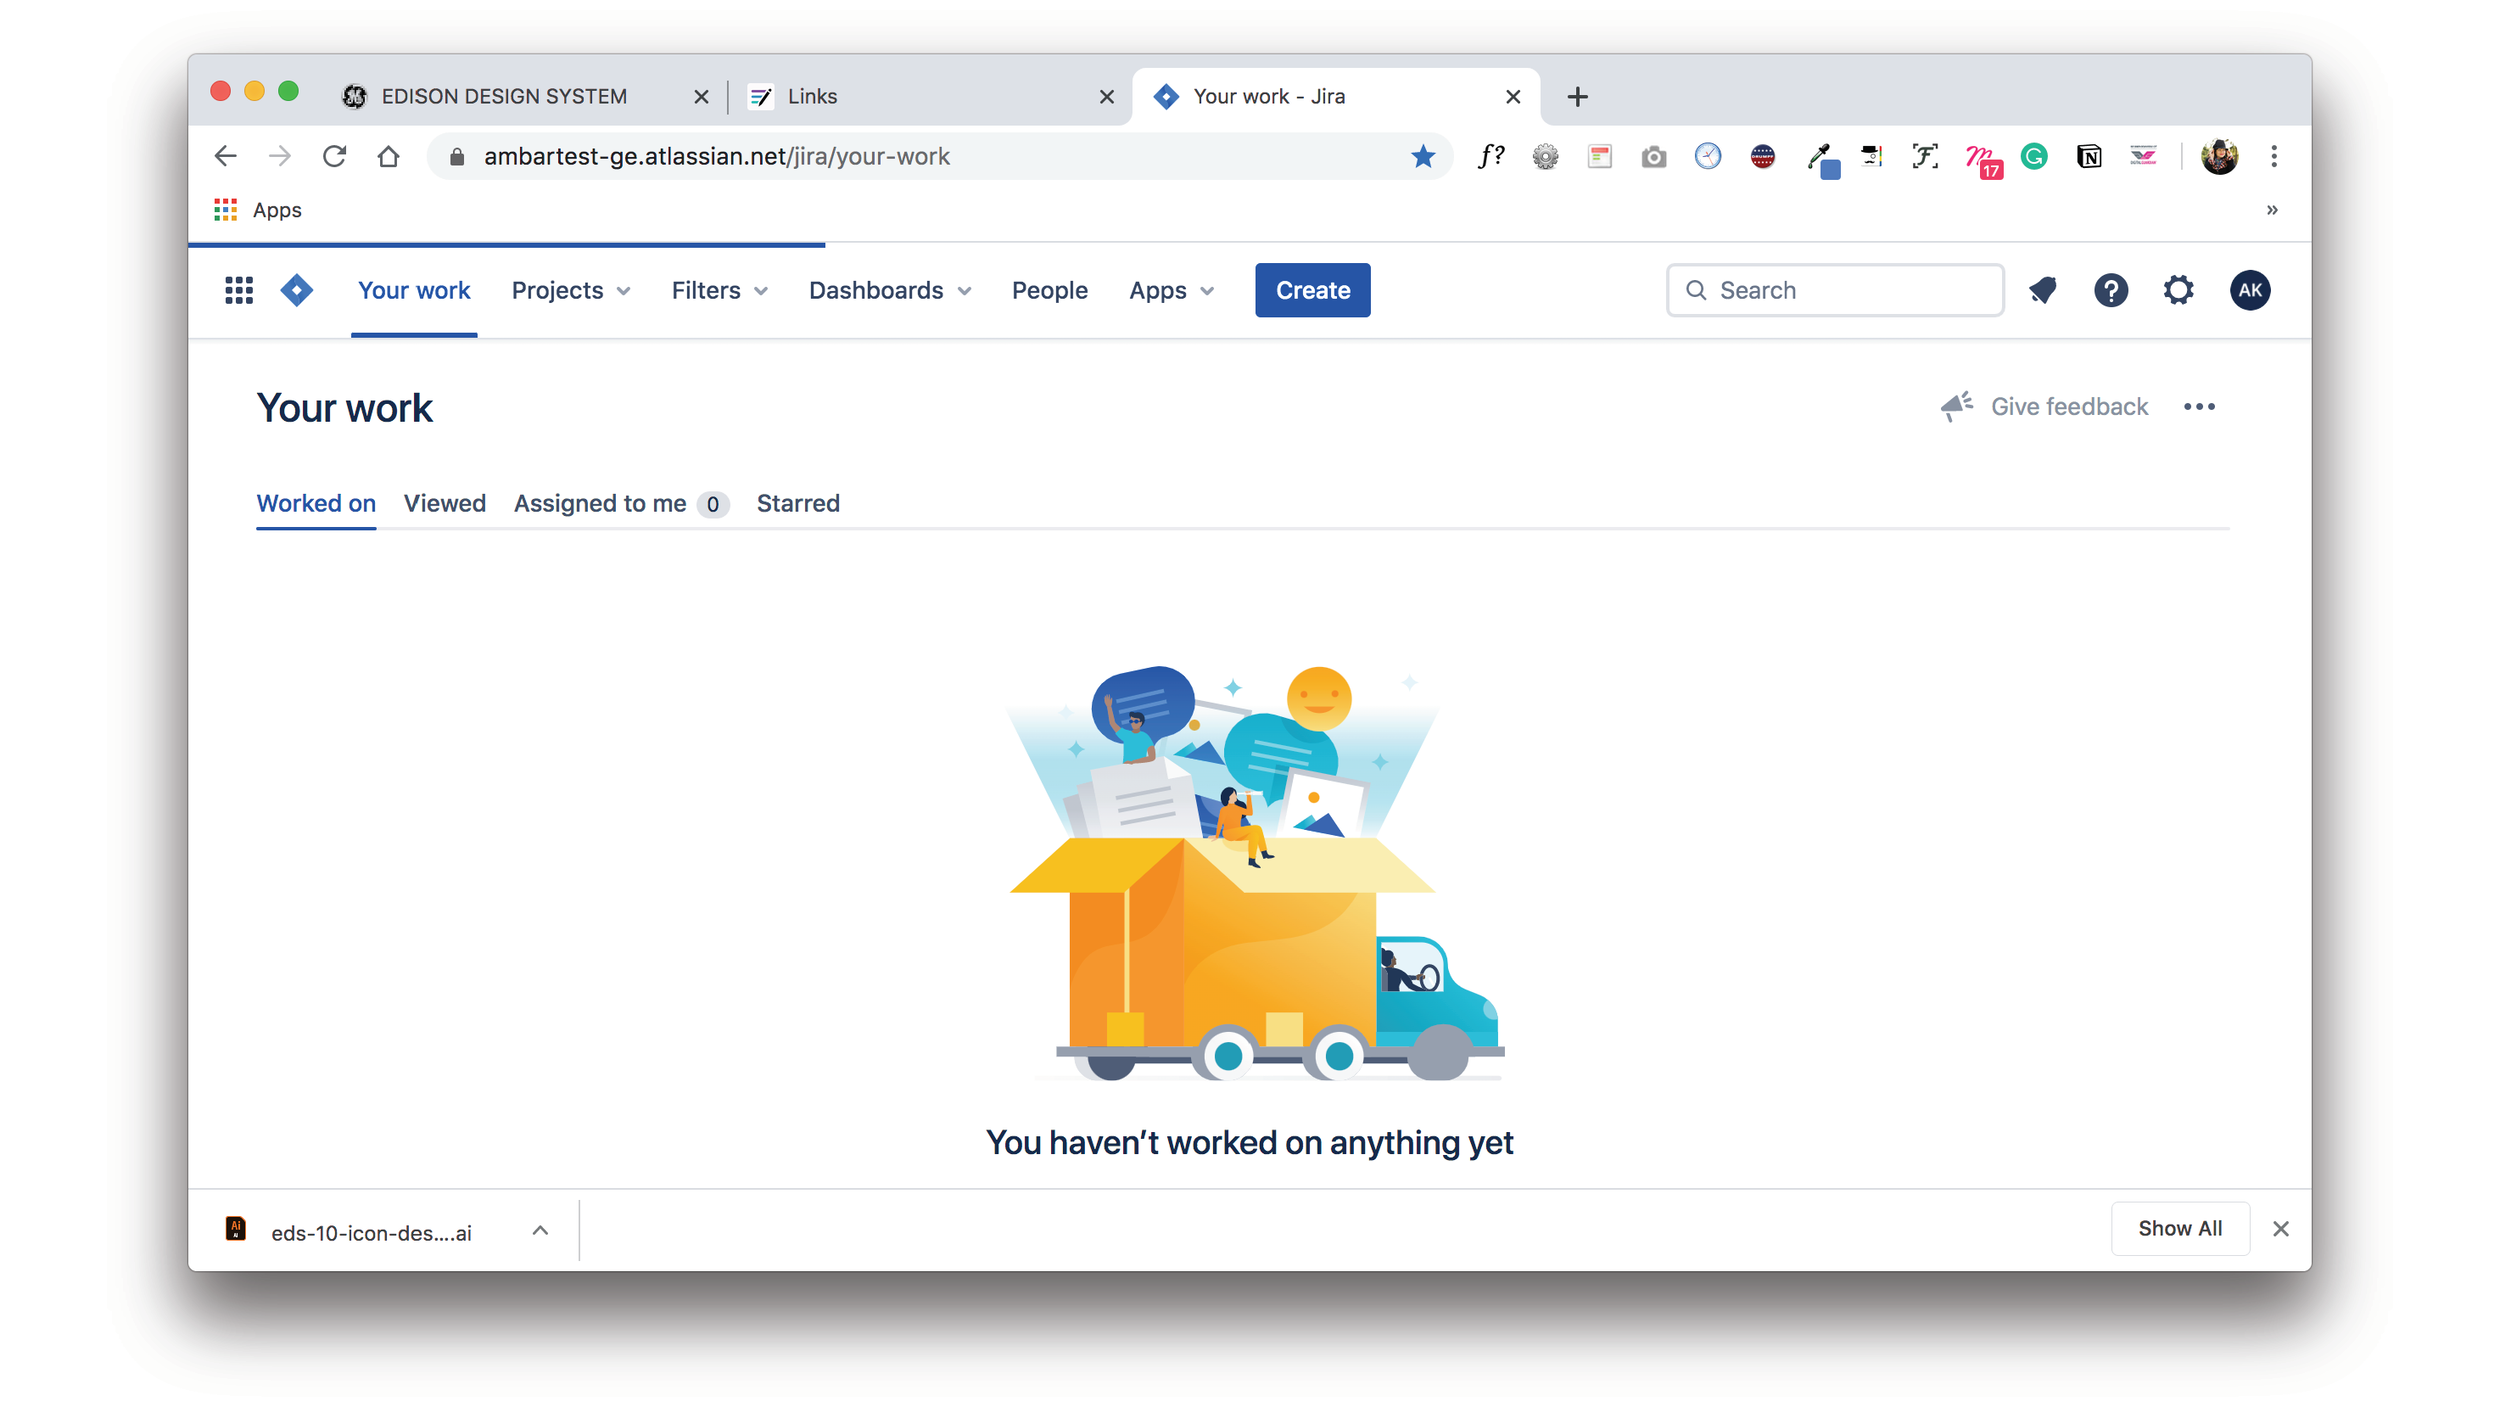Go back to the previous page
This screenshot has height=1407, width=2500.
pyautogui.click(x=226, y=156)
